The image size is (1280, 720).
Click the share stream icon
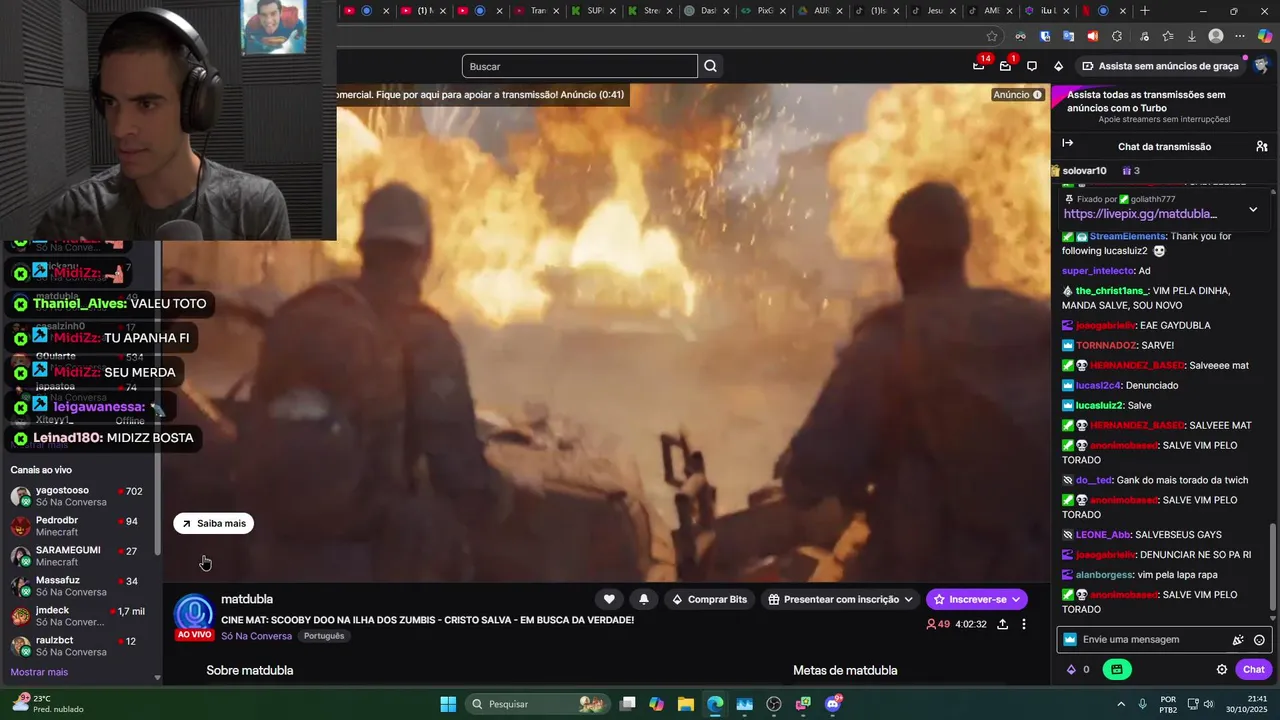click(1002, 624)
